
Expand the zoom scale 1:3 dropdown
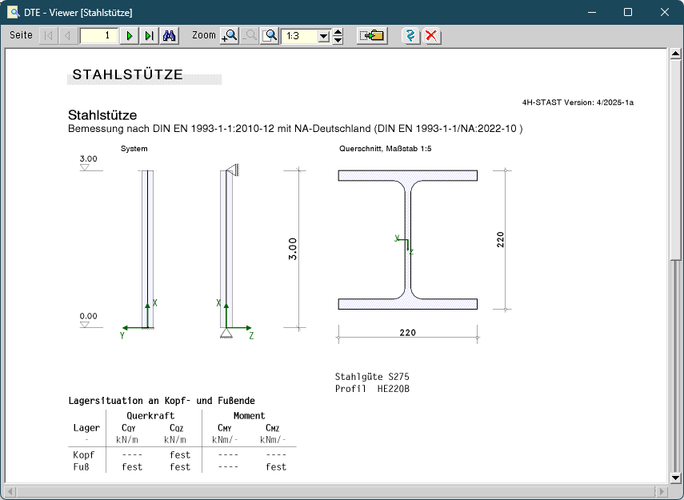[x=323, y=36]
